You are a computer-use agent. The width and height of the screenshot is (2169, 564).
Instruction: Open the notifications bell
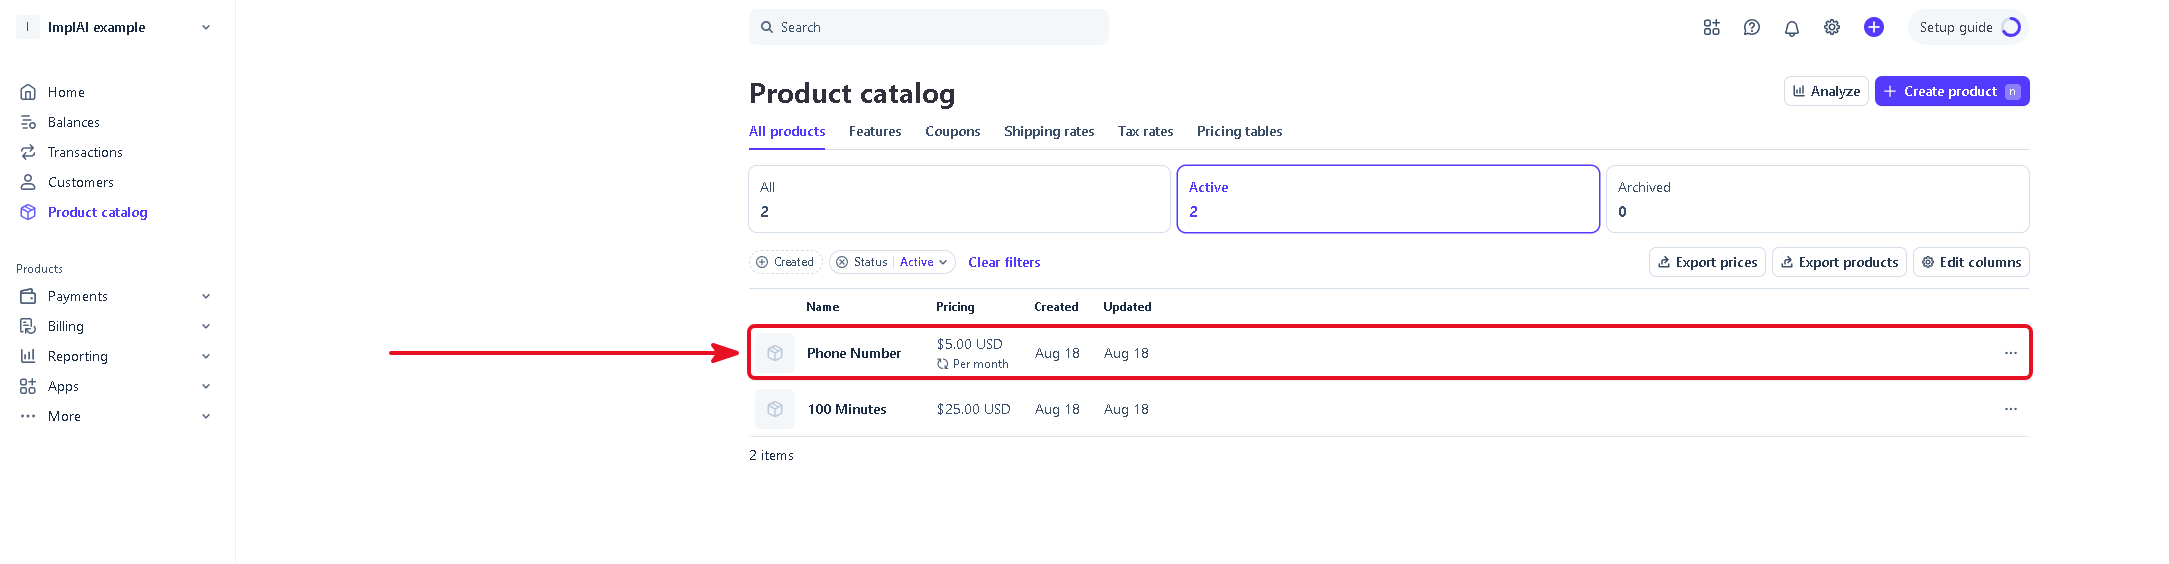pyautogui.click(x=1791, y=28)
